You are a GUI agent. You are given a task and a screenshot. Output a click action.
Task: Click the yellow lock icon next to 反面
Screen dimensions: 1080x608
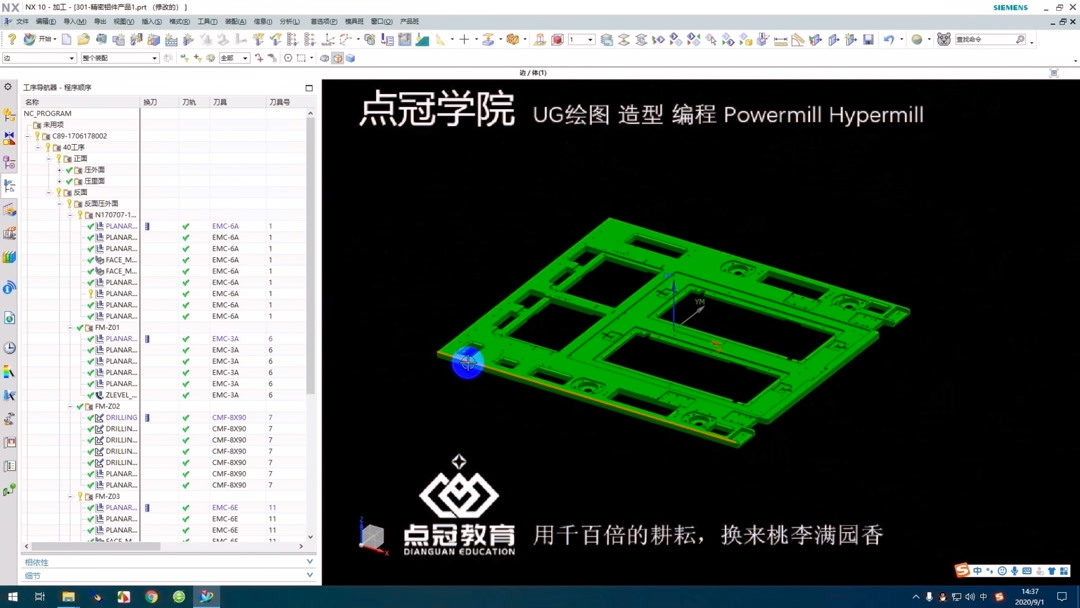tap(58, 189)
